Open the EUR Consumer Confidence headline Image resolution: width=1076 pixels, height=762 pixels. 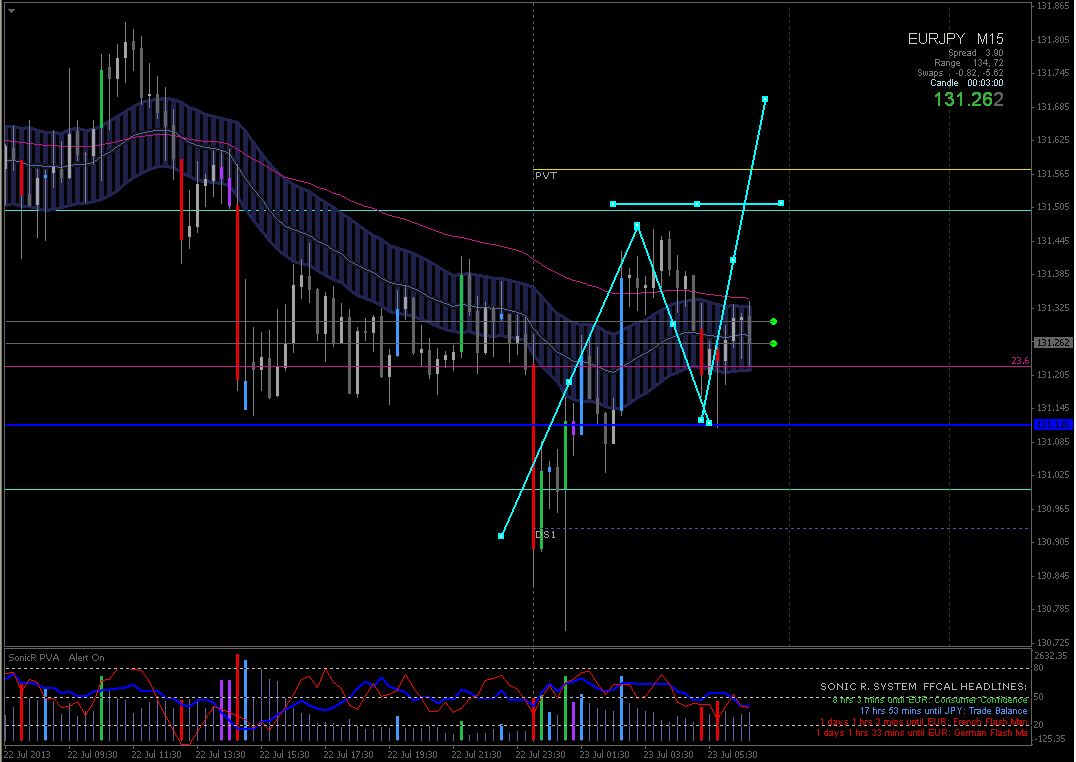pos(929,698)
